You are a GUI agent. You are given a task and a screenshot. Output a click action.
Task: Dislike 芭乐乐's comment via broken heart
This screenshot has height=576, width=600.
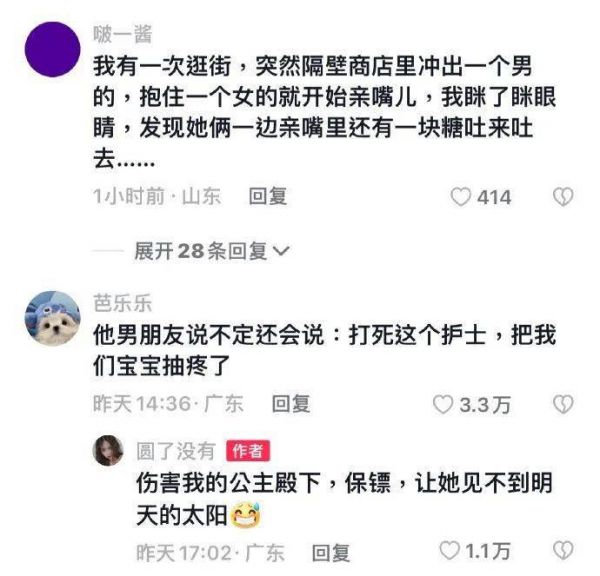click(x=563, y=405)
